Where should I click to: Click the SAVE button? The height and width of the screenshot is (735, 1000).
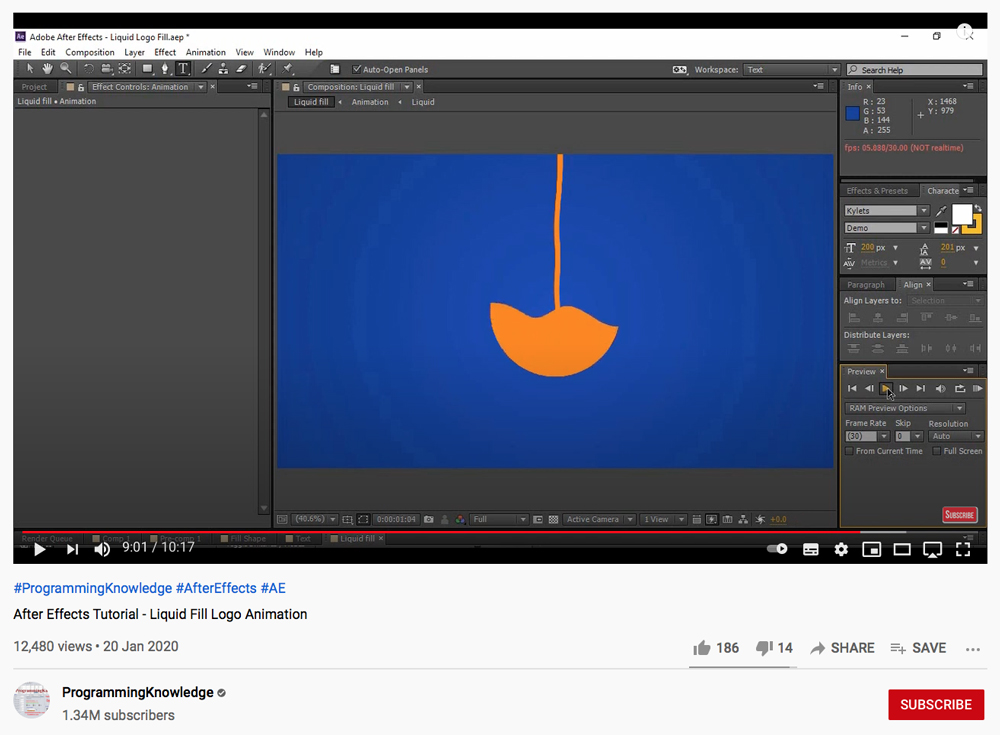pos(918,648)
